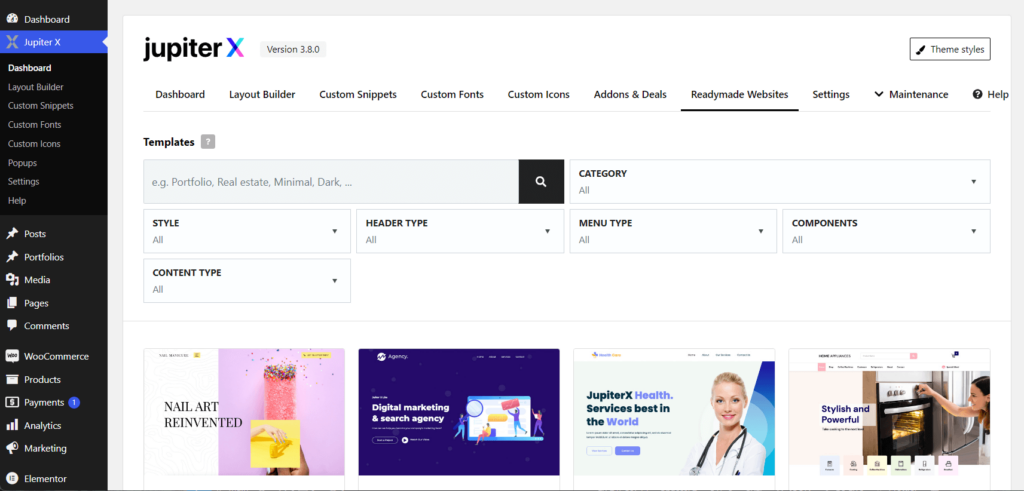The height and width of the screenshot is (491, 1024).
Task: Click the Dashboard gauge icon in sidebar
Action: click(x=12, y=19)
